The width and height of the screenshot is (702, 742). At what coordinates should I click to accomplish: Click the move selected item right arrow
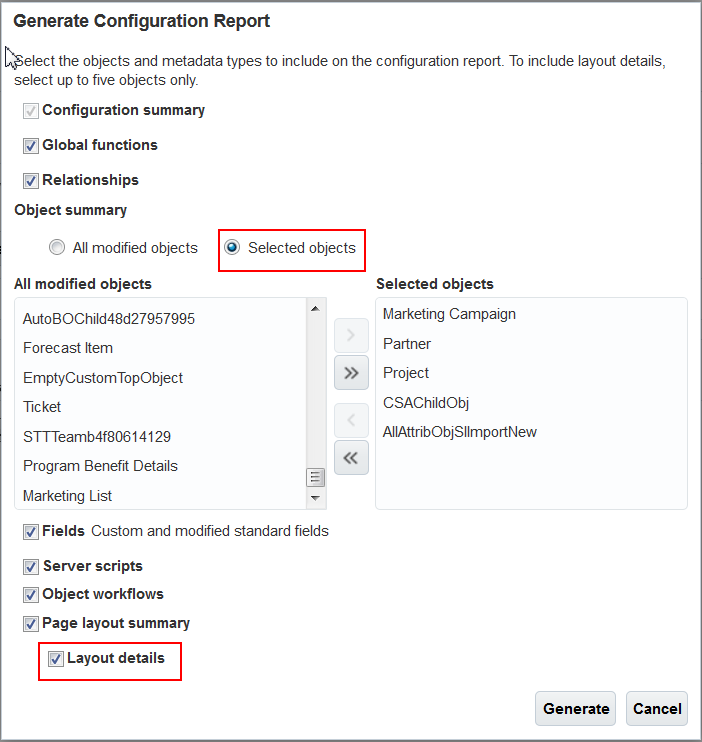pos(351,334)
